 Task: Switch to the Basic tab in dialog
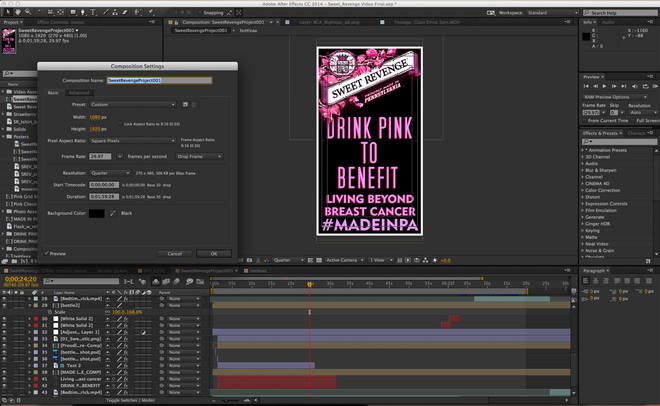coord(53,93)
